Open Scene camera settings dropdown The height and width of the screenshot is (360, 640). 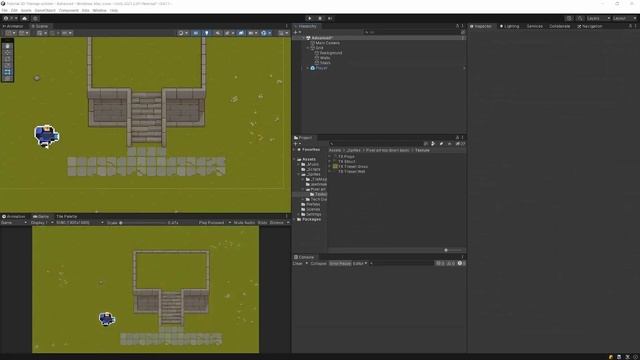(253, 33)
